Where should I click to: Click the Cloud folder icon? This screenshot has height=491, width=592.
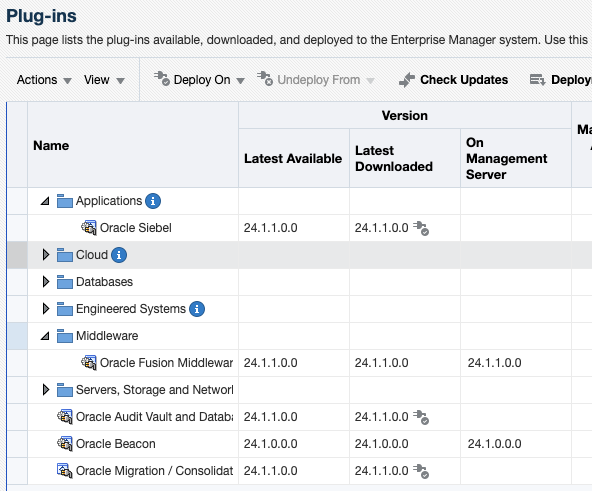click(x=65, y=255)
